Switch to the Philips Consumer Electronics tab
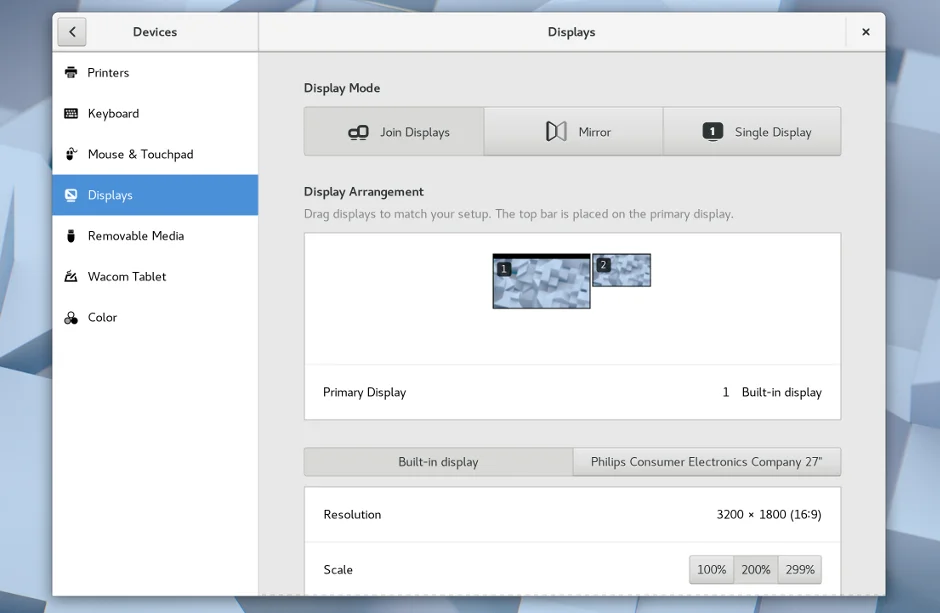 click(706, 462)
